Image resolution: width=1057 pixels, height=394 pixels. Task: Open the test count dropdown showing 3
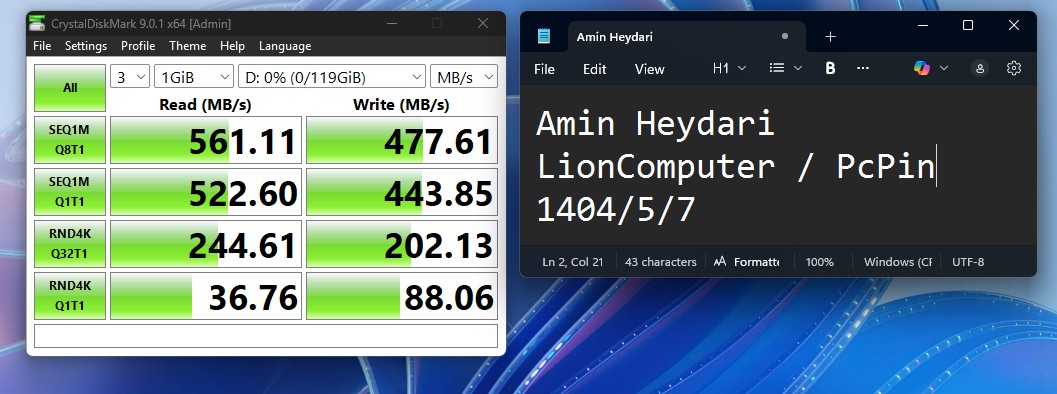(130, 77)
